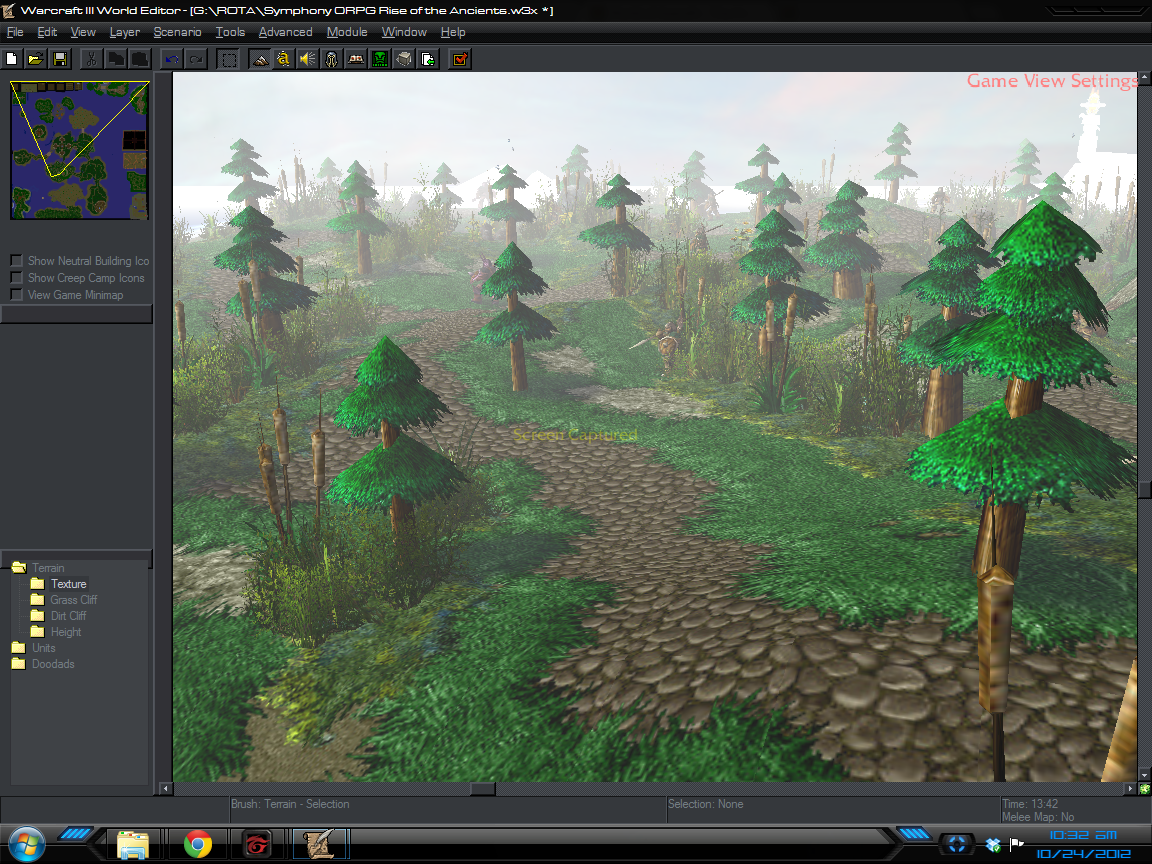
Task: Click the 'Time: 13:42' status text
Action: [1030, 804]
